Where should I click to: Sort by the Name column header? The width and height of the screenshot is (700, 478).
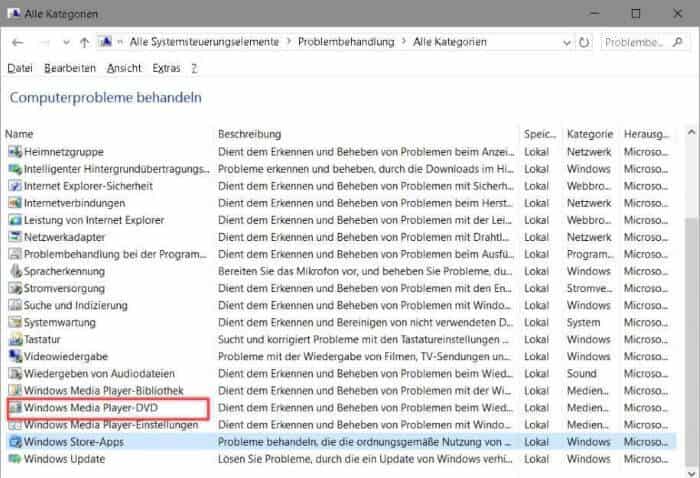19,134
